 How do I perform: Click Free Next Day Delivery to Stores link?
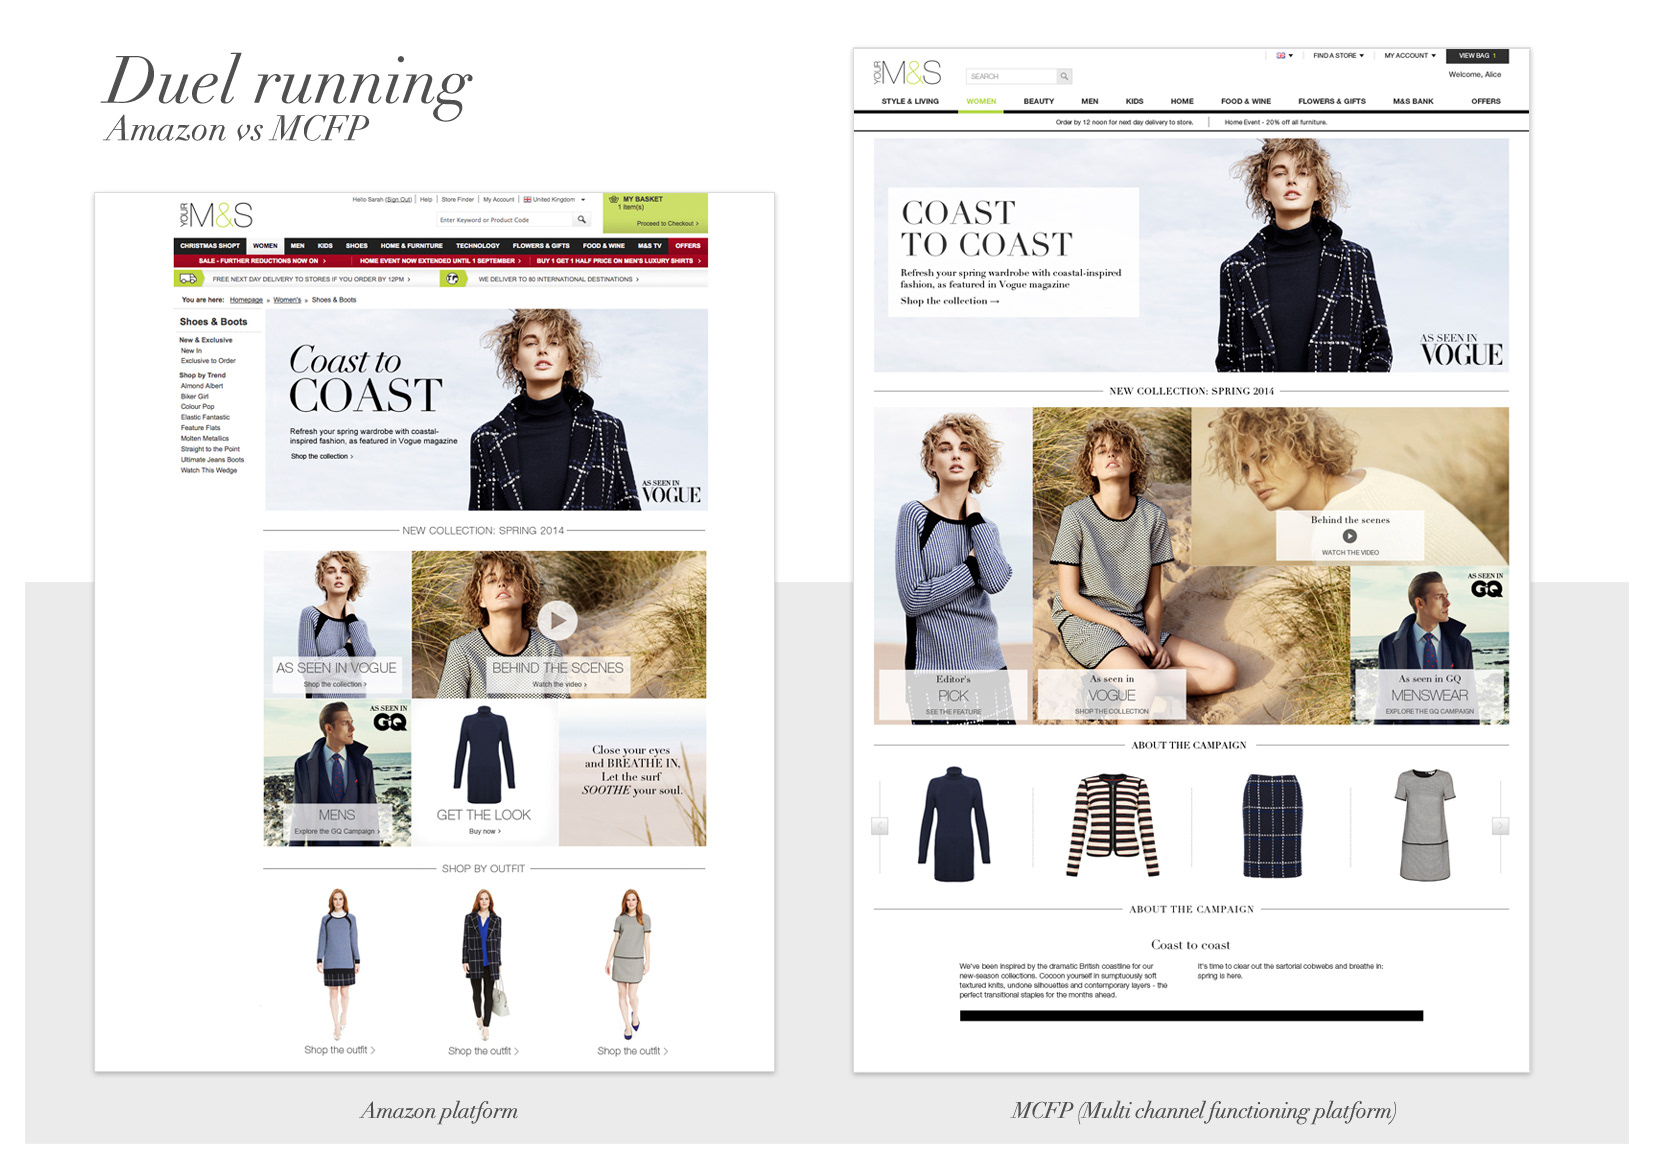(x=311, y=280)
